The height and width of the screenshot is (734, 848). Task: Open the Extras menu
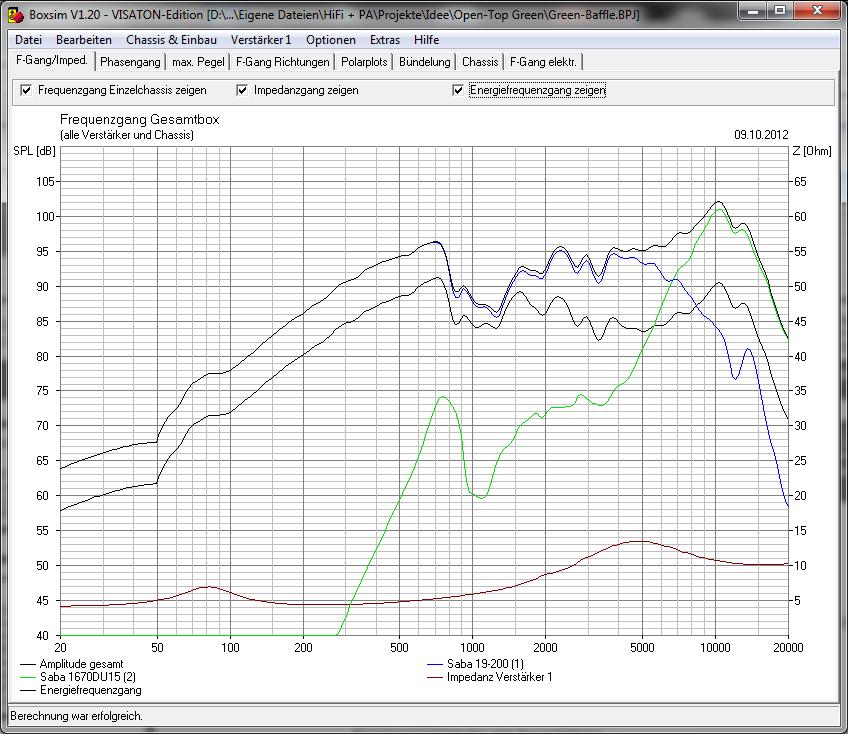click(x=385, y=40)
